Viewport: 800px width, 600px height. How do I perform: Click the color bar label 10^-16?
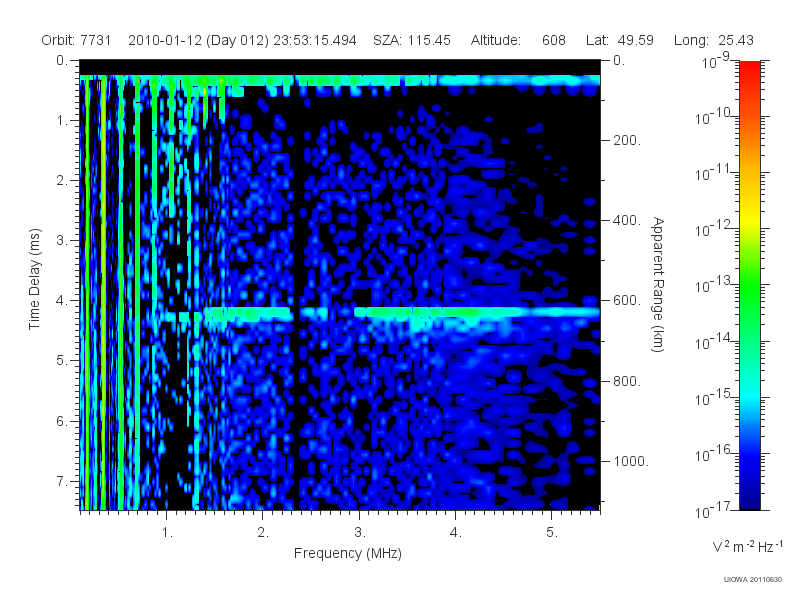pos(713,454)
